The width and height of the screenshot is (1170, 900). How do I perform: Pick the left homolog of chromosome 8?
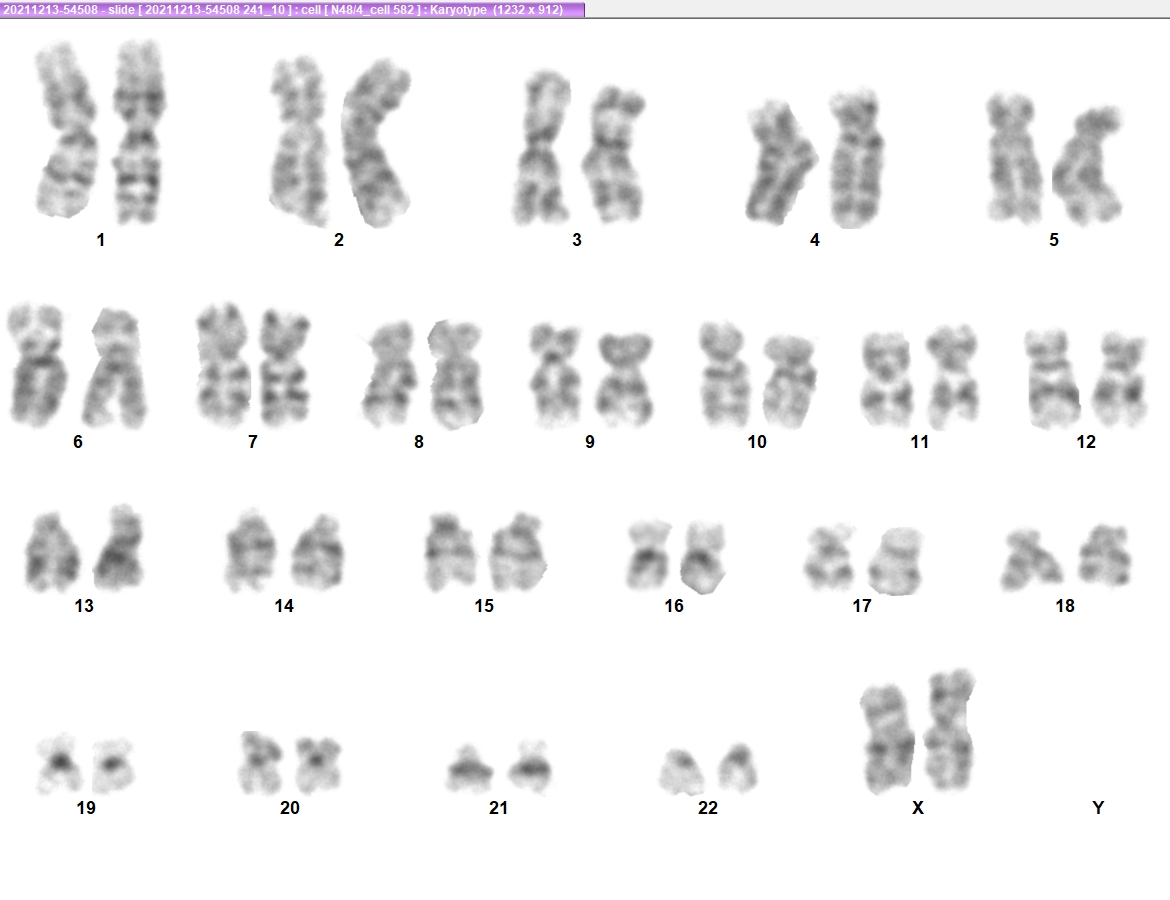390,375
